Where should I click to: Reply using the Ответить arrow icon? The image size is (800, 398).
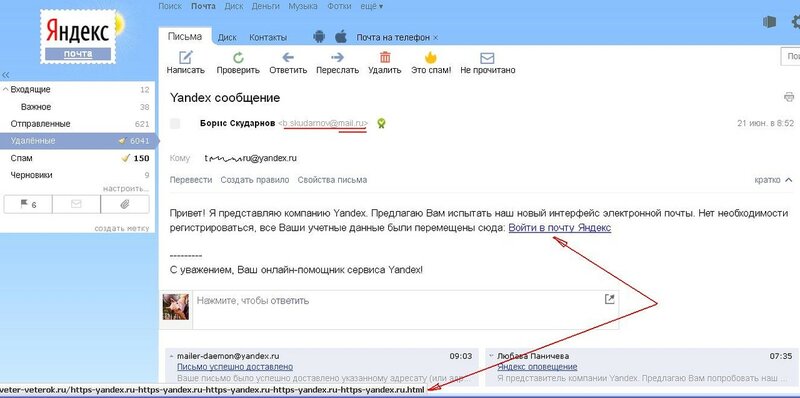288,57
